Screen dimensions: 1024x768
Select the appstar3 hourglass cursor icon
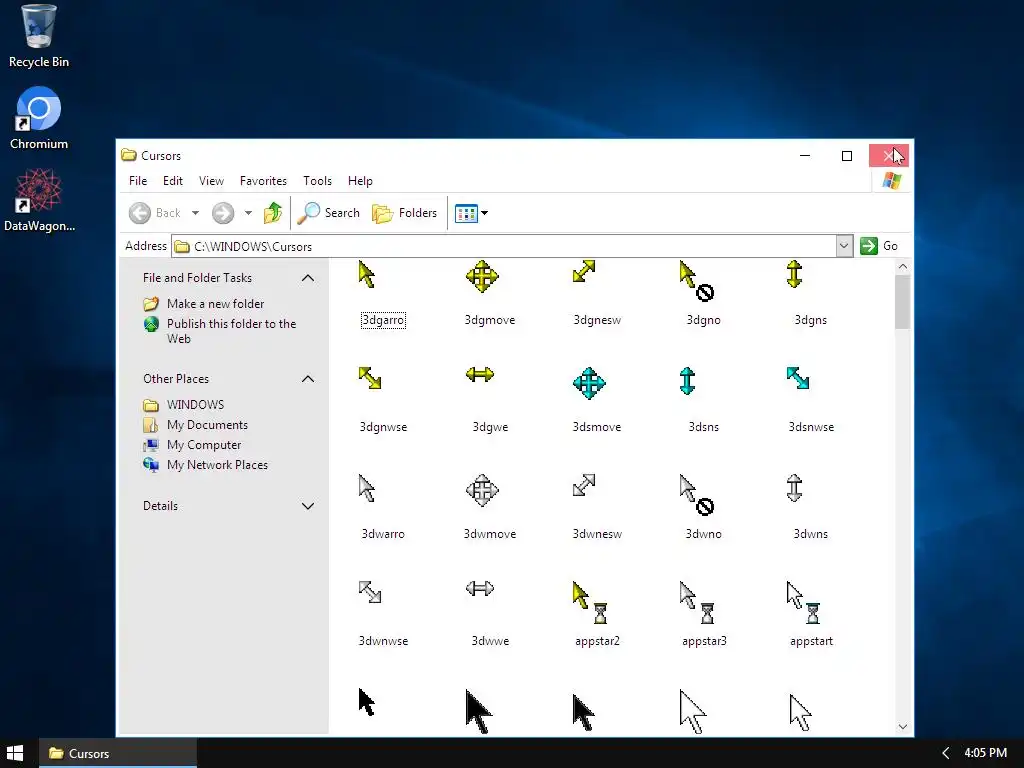pos(697,602)
